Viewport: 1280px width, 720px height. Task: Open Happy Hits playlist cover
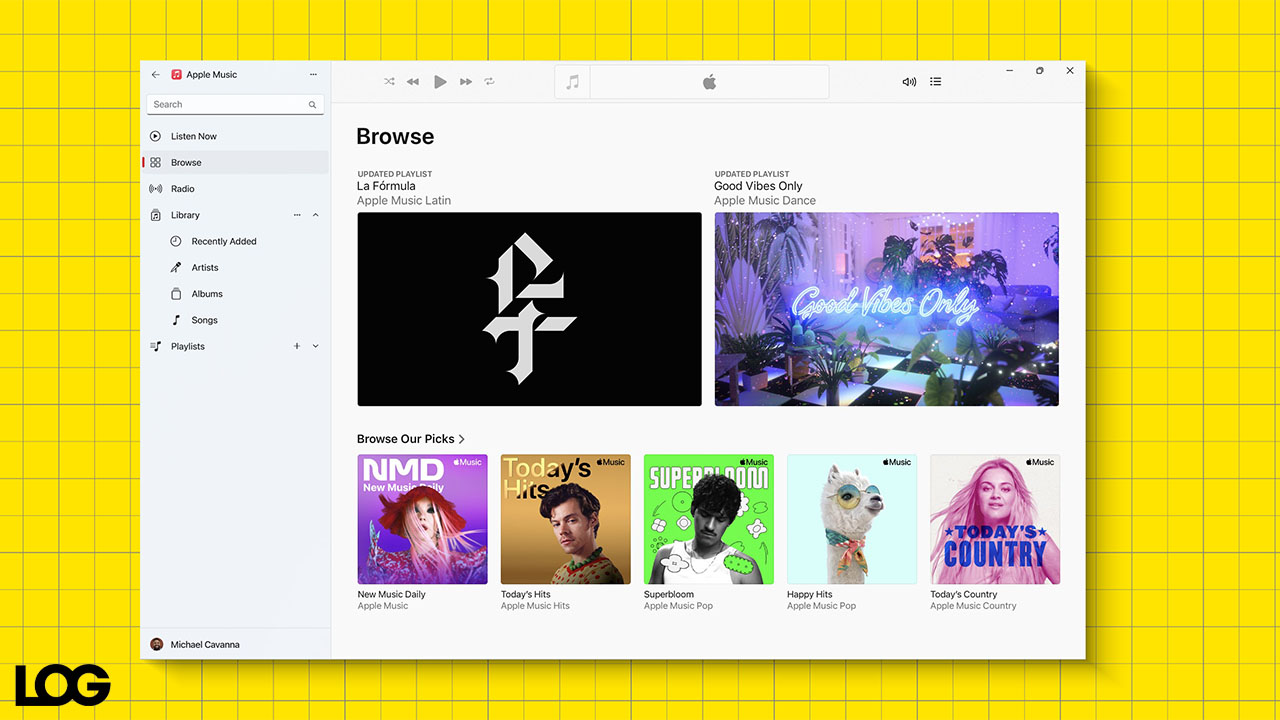[x=852, y=519]
